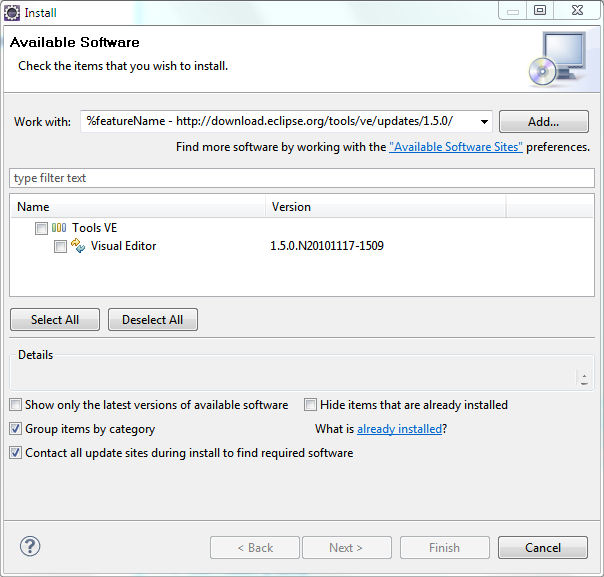Click the type filter text field
This screenshot has height=577, width=604.
pos(302,178)
